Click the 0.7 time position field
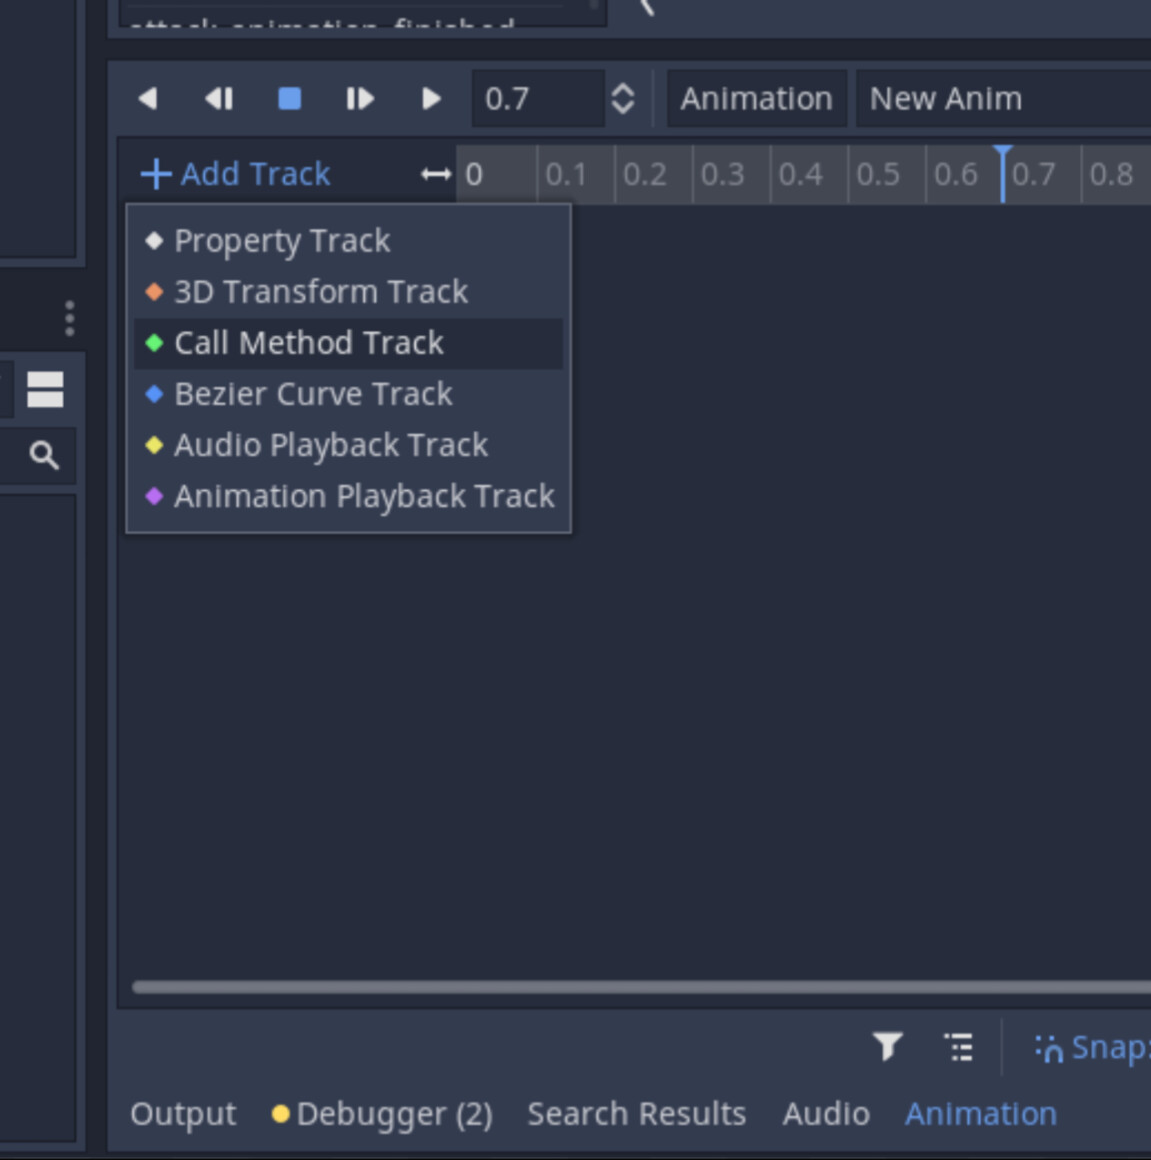The height and width of the screenshot is (1160, 1151). [537, 98]
